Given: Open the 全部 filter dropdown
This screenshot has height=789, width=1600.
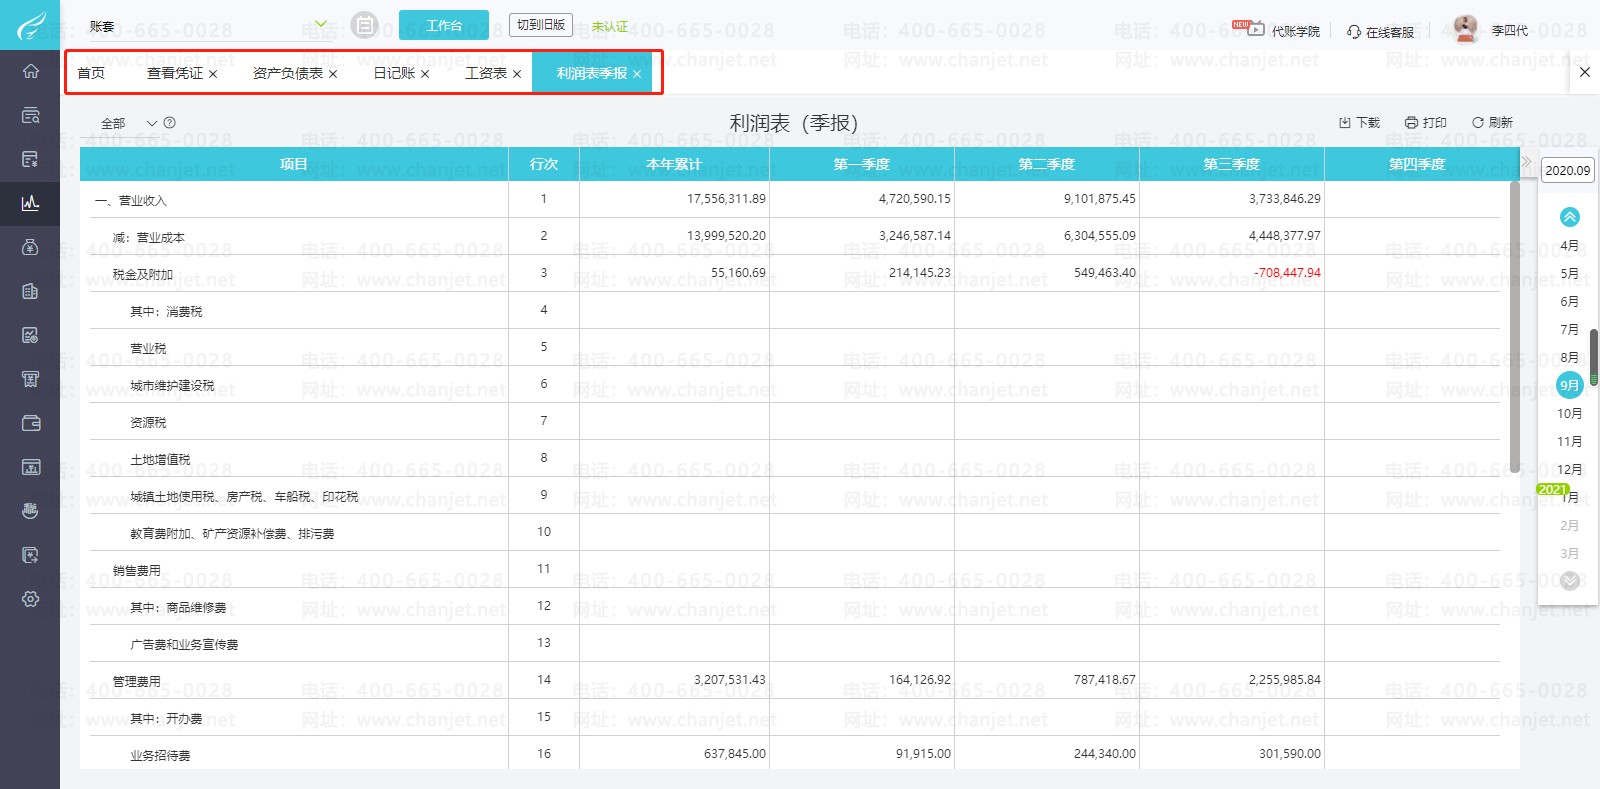Looking at the screenshot, I should [152, 123].
